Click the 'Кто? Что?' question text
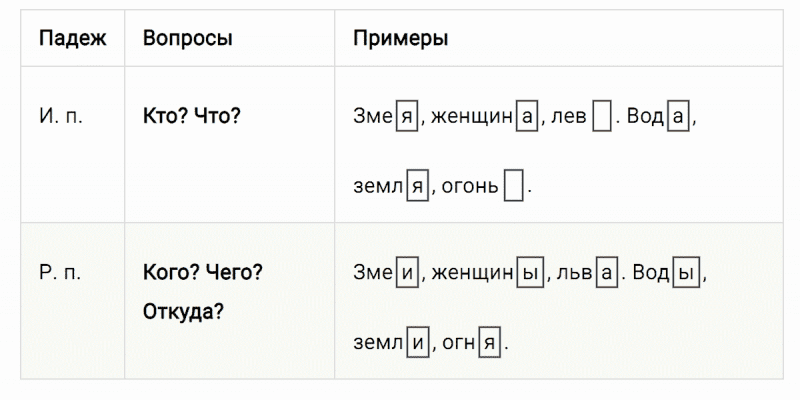The image size is (800, 400). 192,115
